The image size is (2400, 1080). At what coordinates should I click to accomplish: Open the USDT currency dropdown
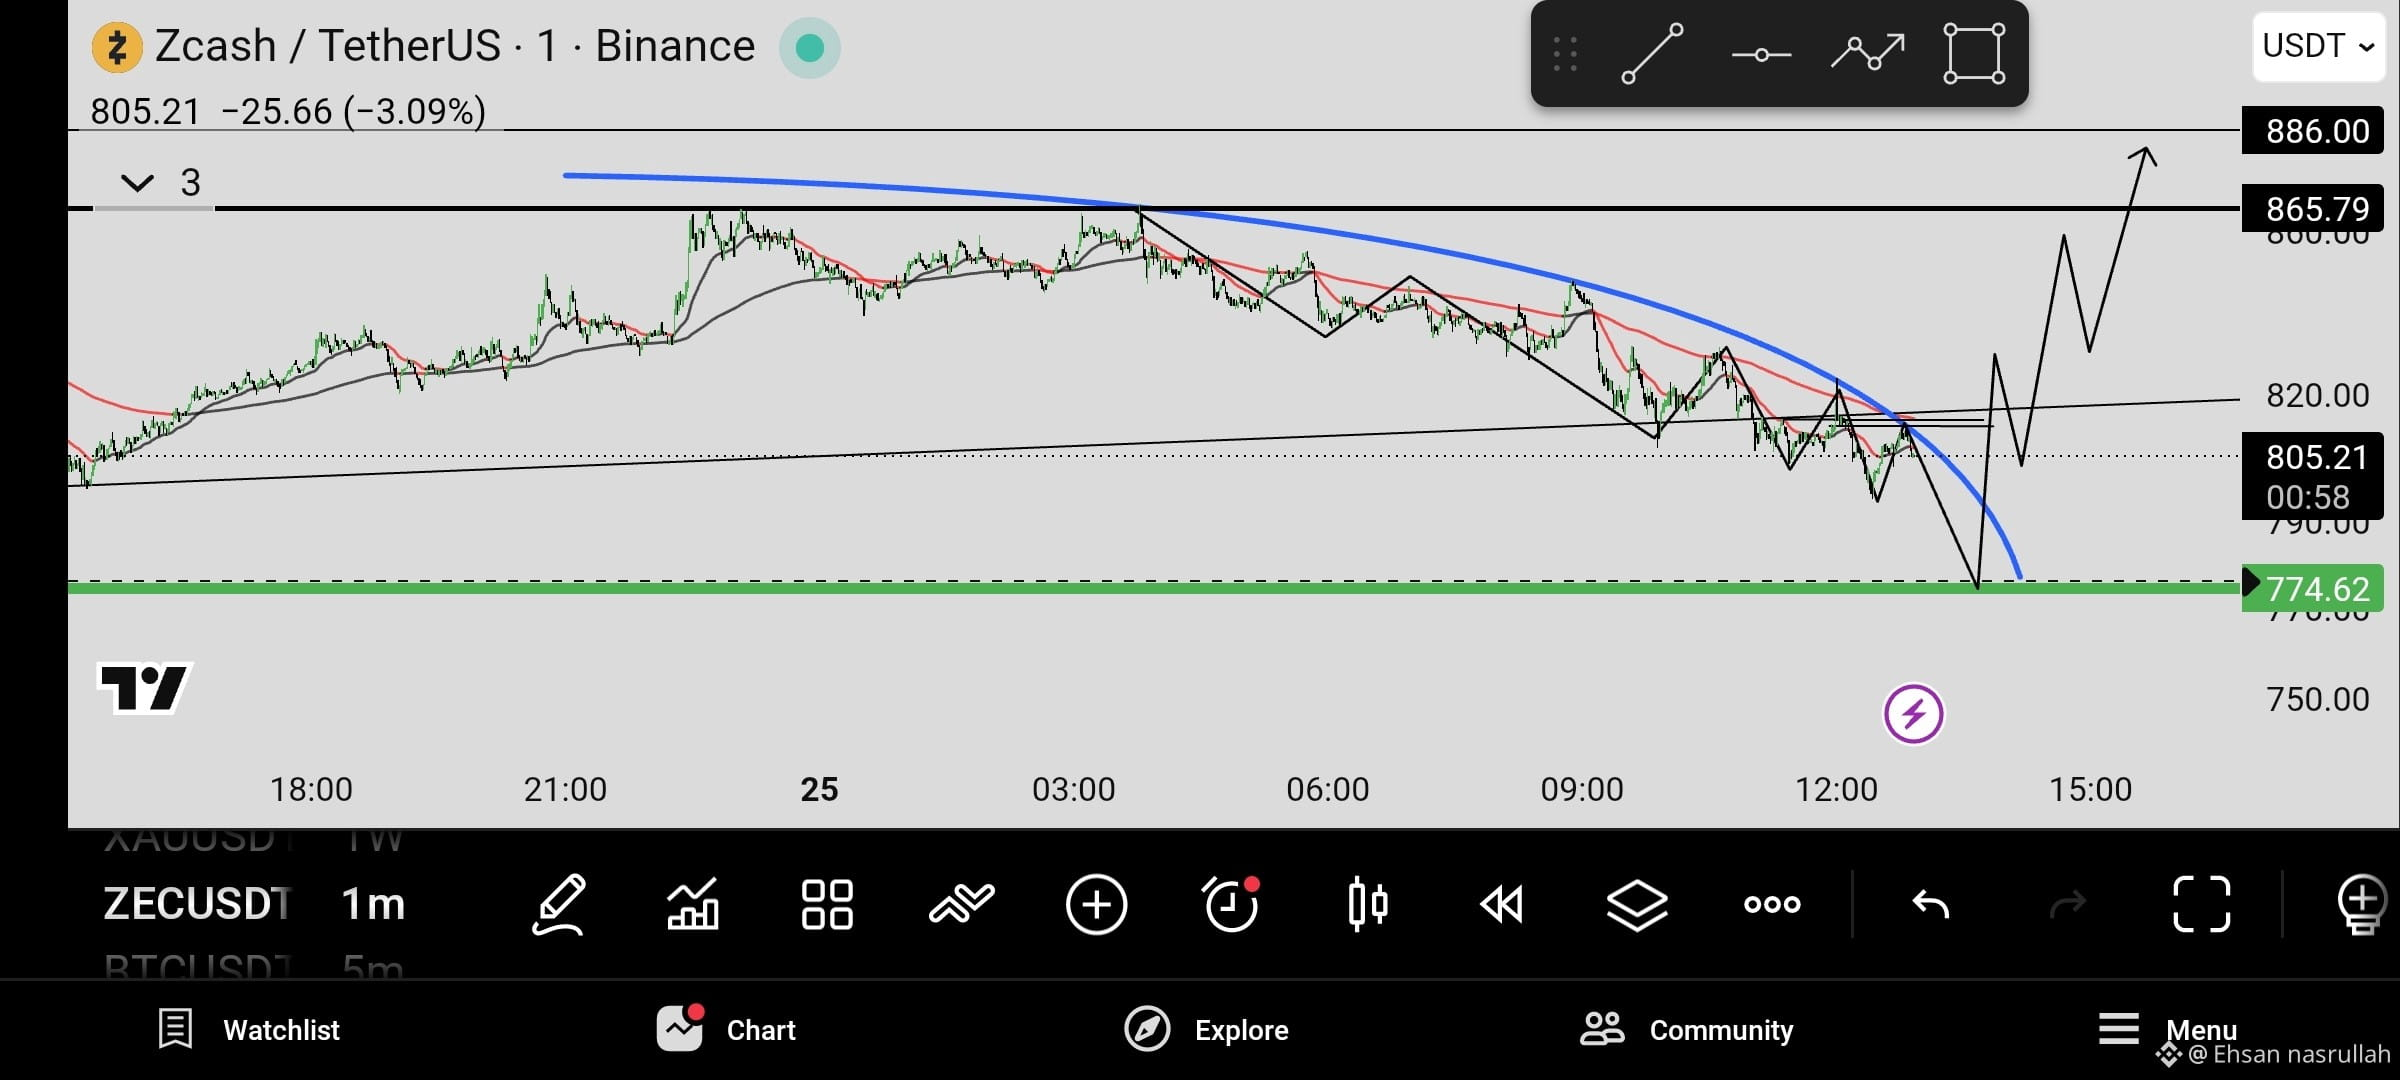(2318, 46)
